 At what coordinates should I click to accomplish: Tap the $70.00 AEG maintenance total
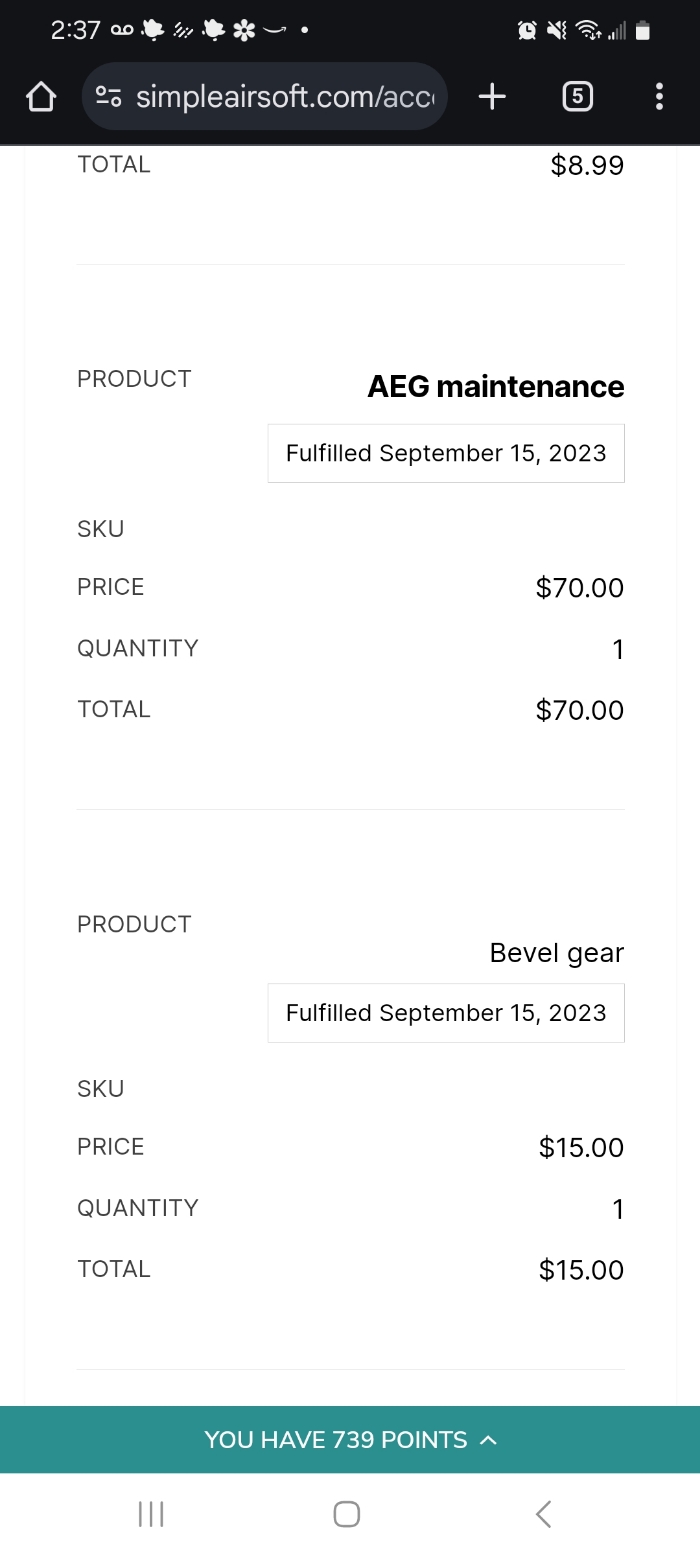(579, 710)
